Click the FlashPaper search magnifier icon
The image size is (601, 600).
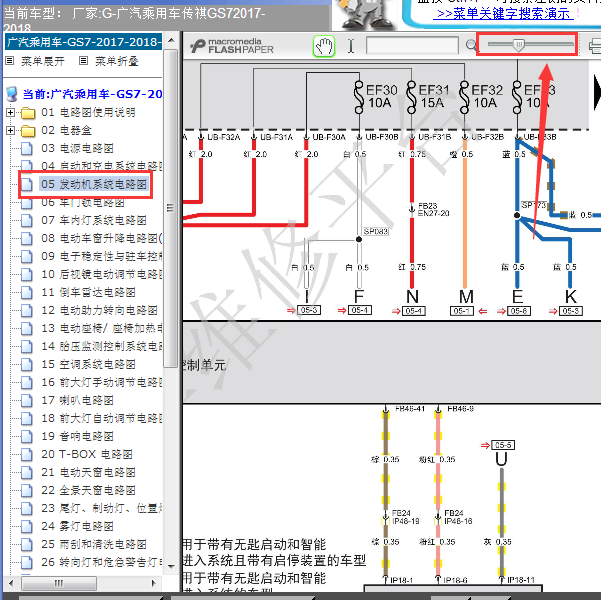click(471, 45)
